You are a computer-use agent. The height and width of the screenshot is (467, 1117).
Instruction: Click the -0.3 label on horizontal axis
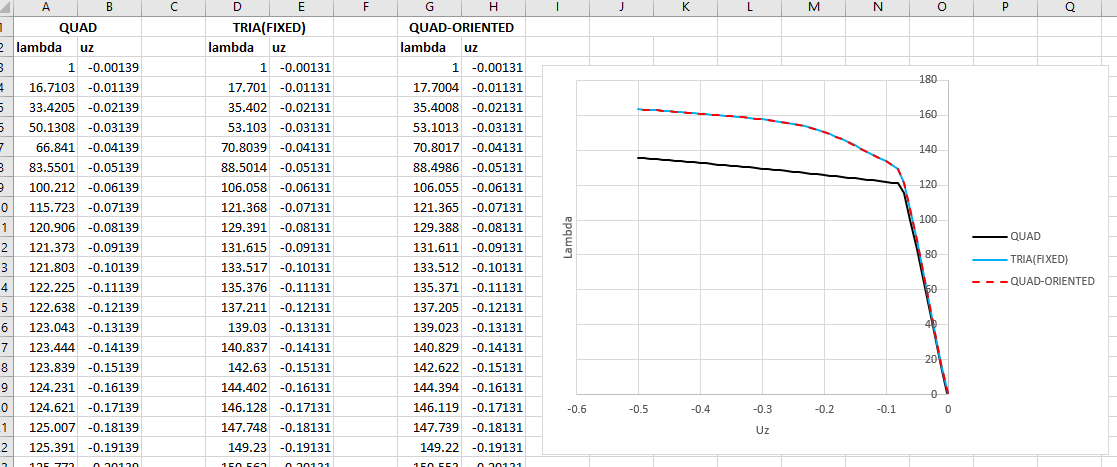pos(762,409)
